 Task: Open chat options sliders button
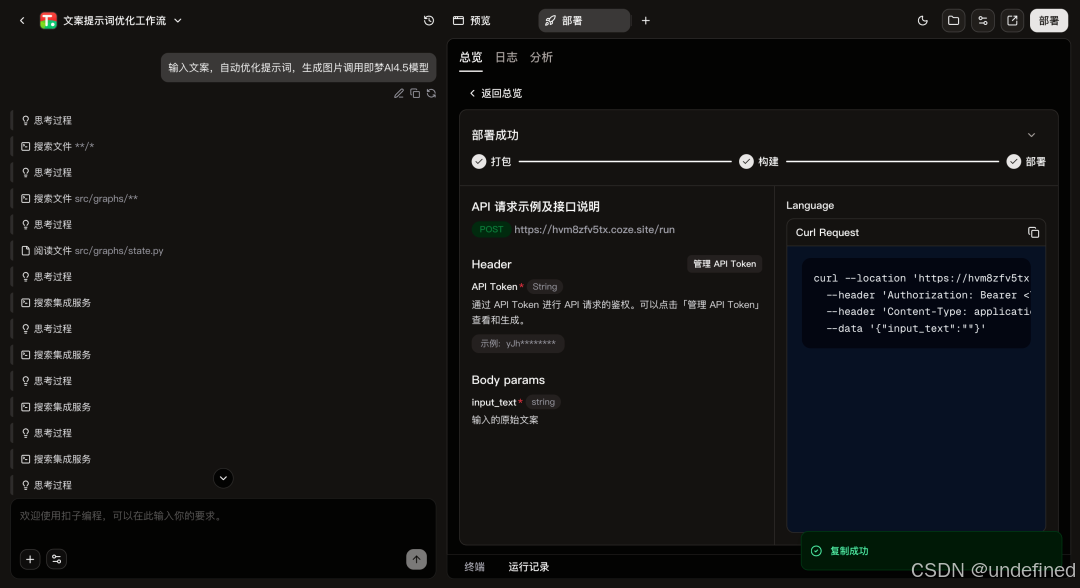coord(56,559)
